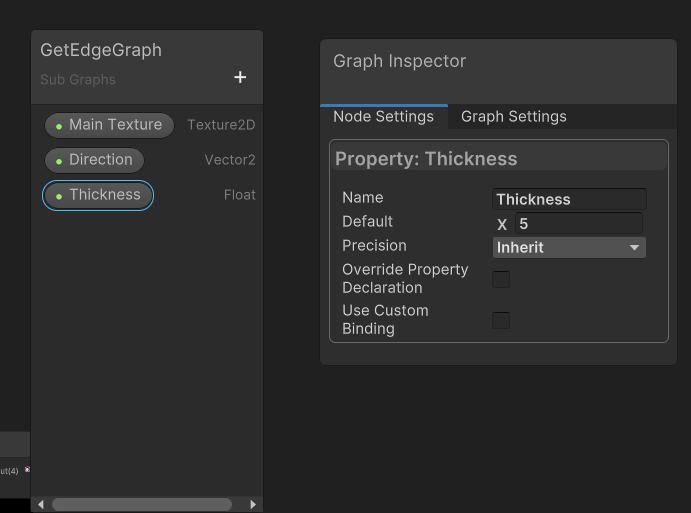Click the X label of the Default value
Image resolution: width=691 pixels, height=513 pixels.
click(502, 224)
